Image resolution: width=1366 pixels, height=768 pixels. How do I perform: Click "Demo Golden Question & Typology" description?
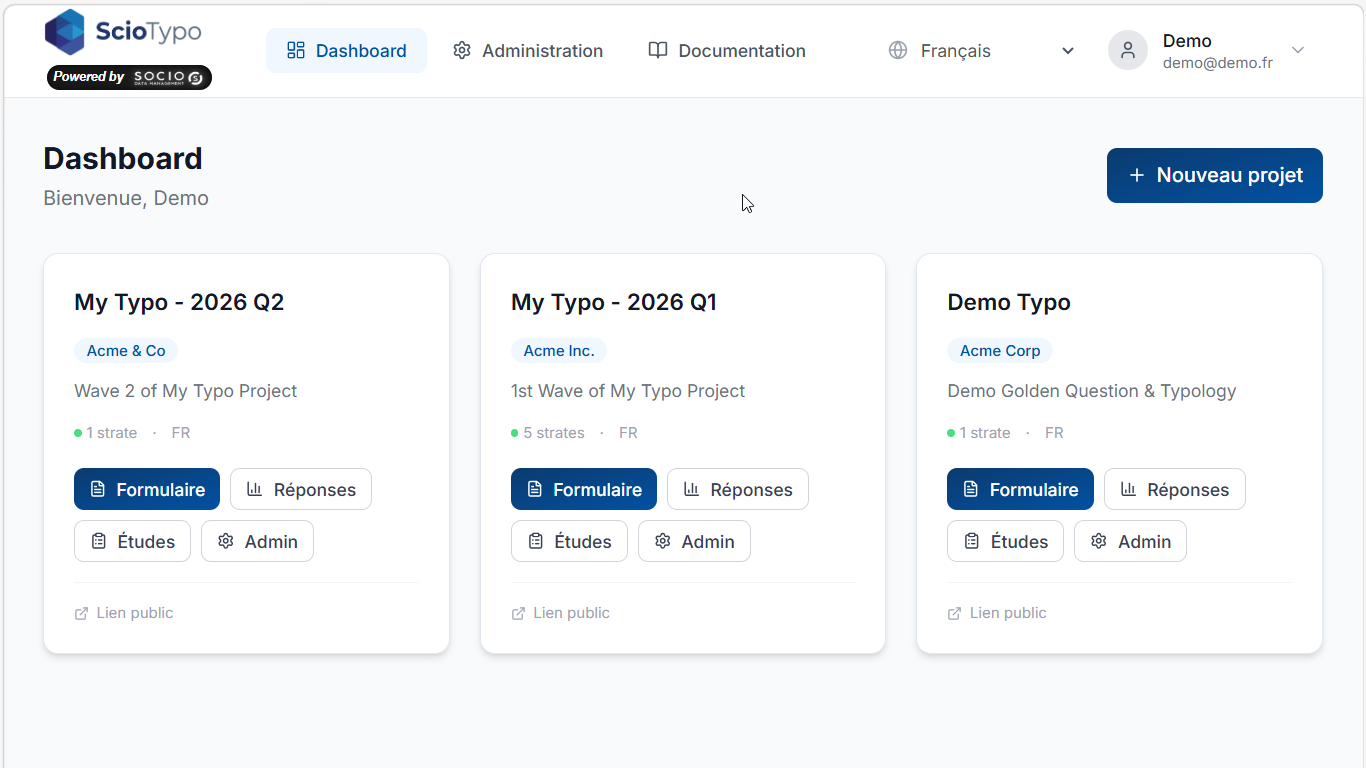[x=1092, y=391]
